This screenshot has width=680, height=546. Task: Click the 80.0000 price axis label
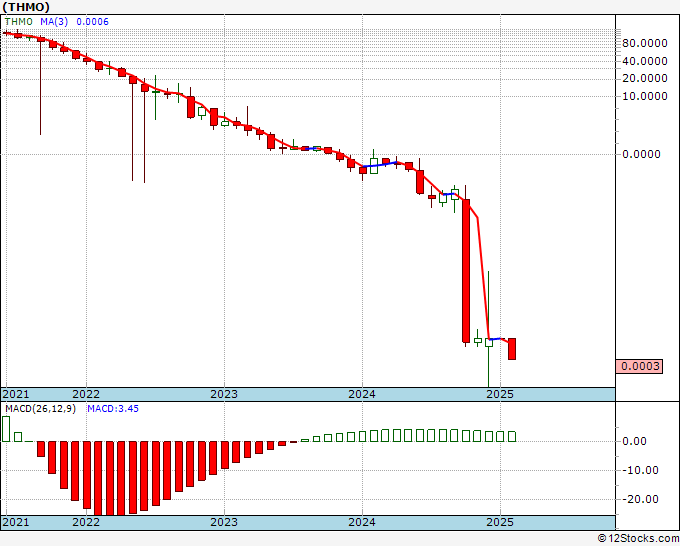pyautogui.click(x=644, y=43)
